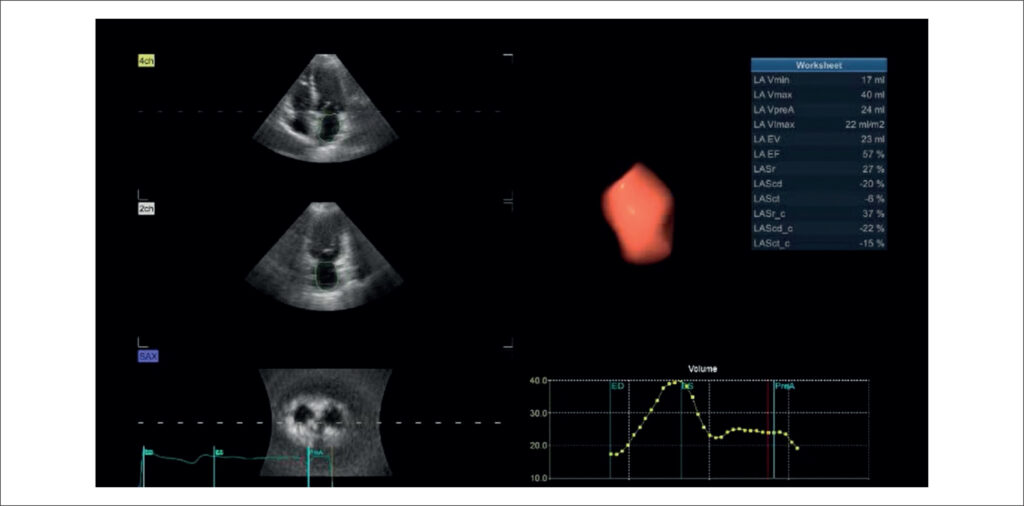
Task: Click the Volume graph title
Action: click(x=705, y=369)
